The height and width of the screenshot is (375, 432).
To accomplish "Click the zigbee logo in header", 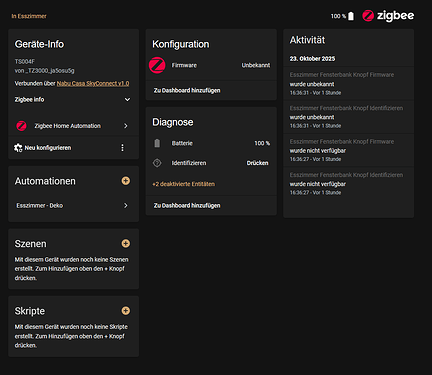I will pyautogui.click(x=388, y=16).
